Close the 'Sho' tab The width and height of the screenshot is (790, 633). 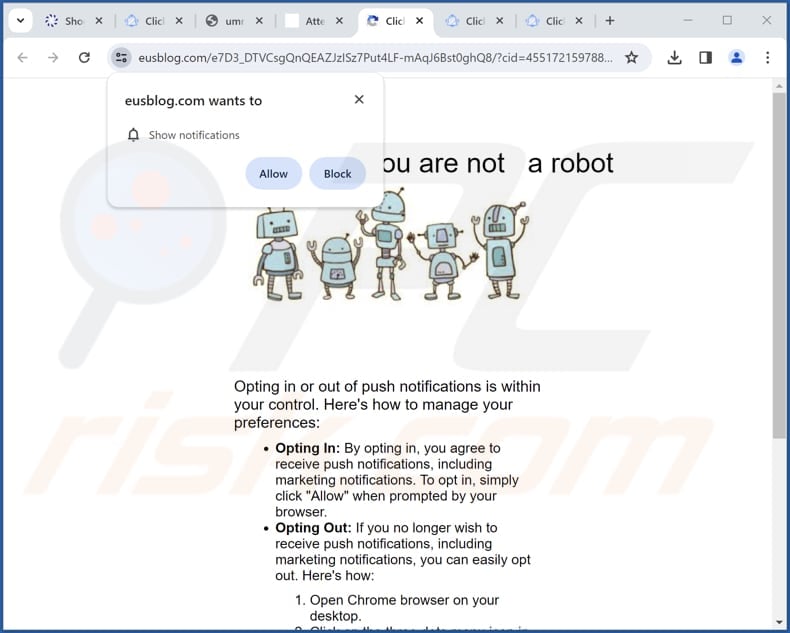tap(99, 21)
